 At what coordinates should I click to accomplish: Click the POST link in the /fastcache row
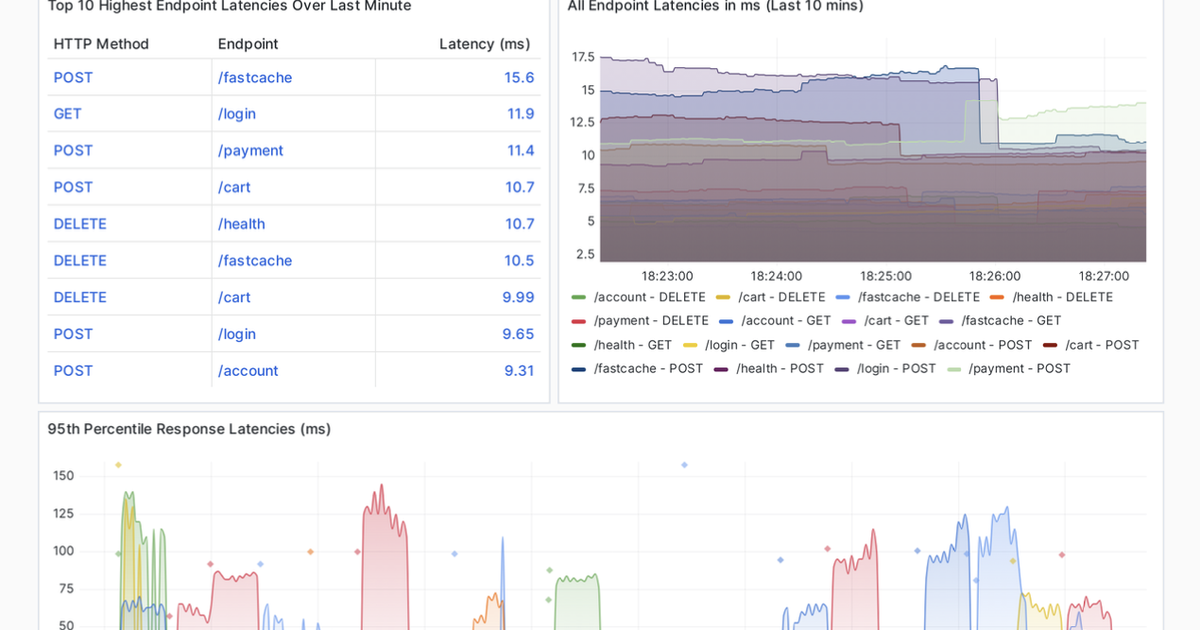[73, 77]
